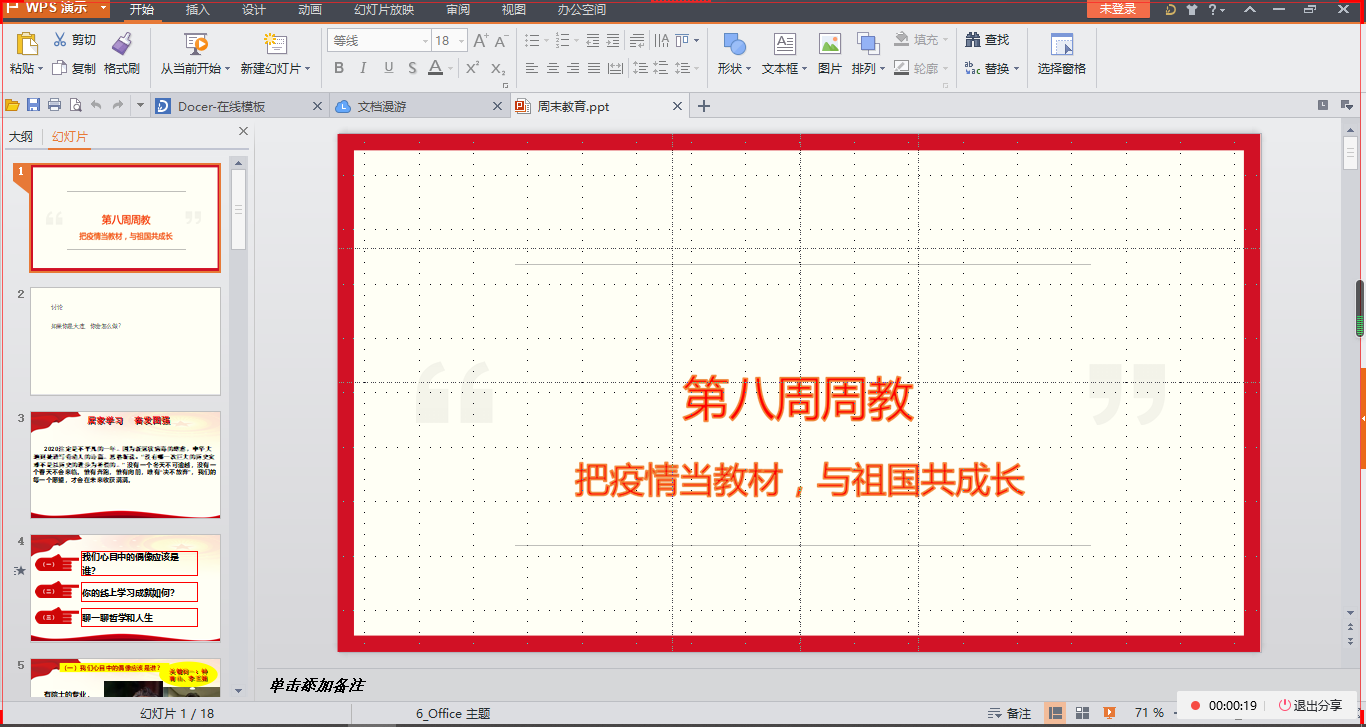Expand the Shapes (形状) dropdown

click(735, 69)
